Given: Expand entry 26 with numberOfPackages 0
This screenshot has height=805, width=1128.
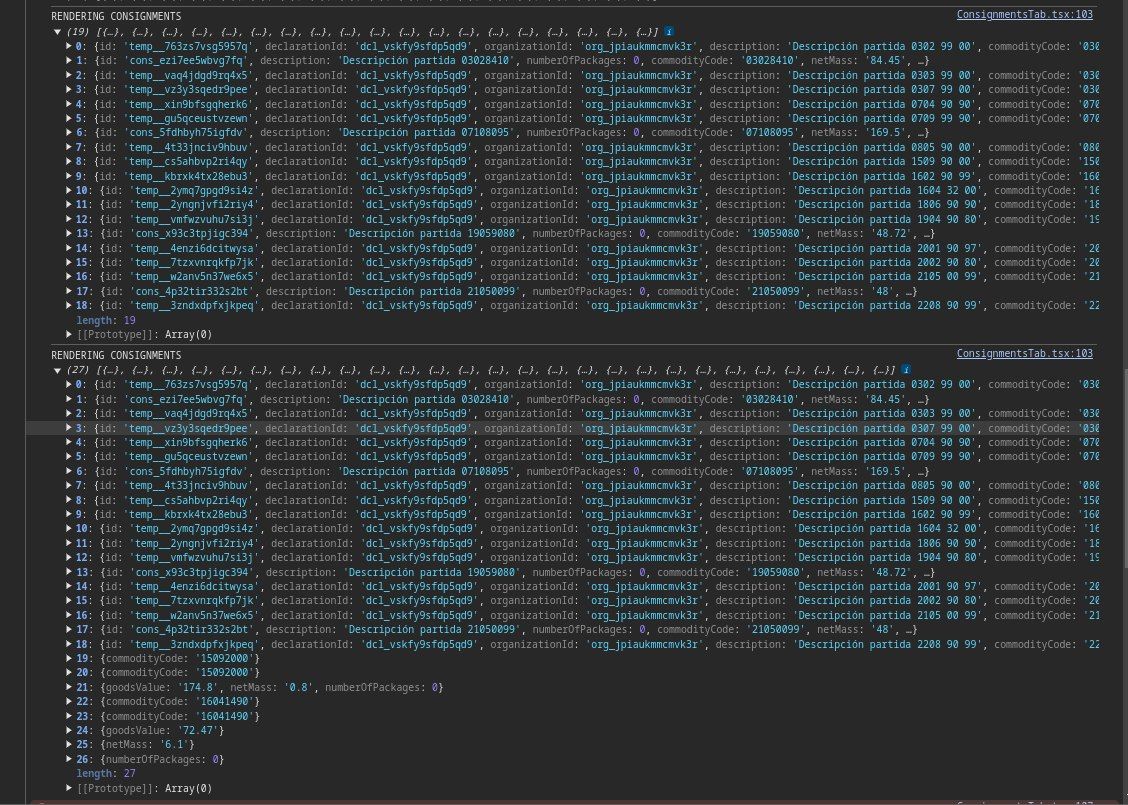Looking at the screenshot, I should [x=69, y=759].
